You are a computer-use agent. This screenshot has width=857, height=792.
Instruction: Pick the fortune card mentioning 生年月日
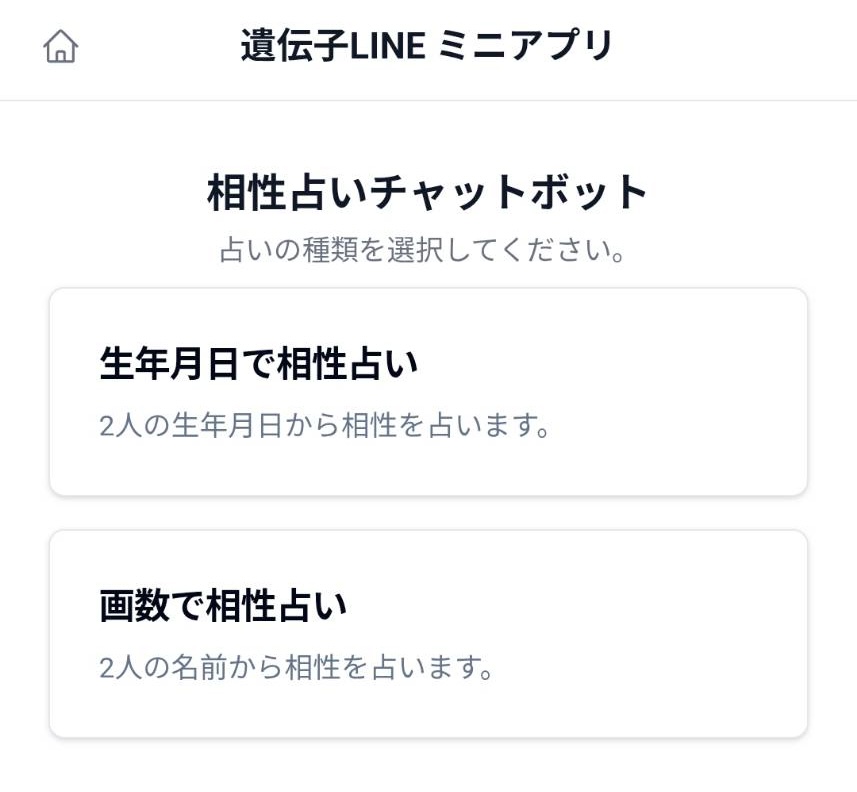pos(428,392)
